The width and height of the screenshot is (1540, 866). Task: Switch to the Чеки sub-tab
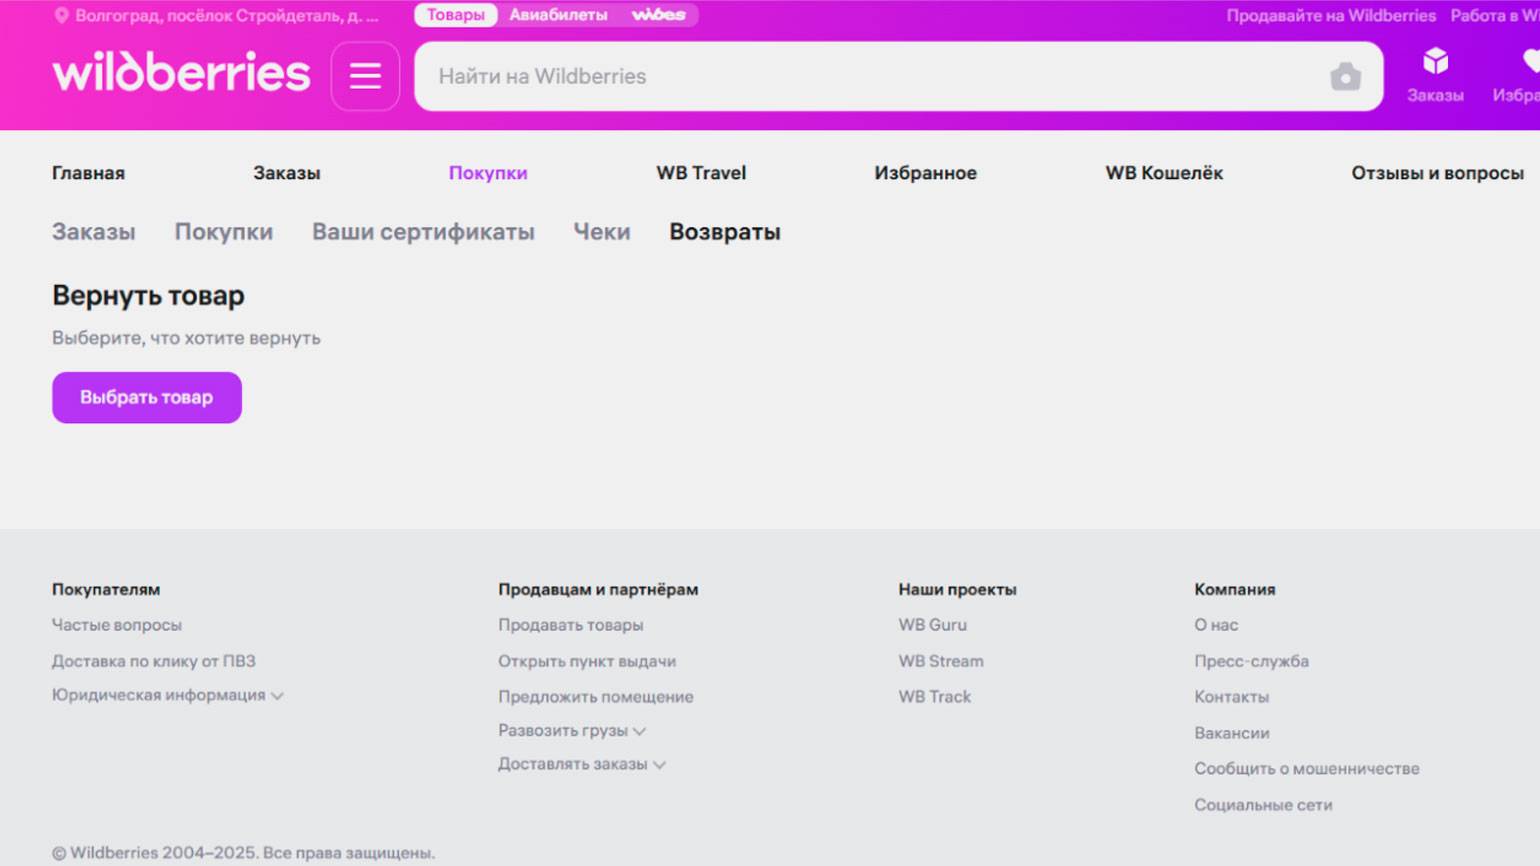[x=601, y=232]
